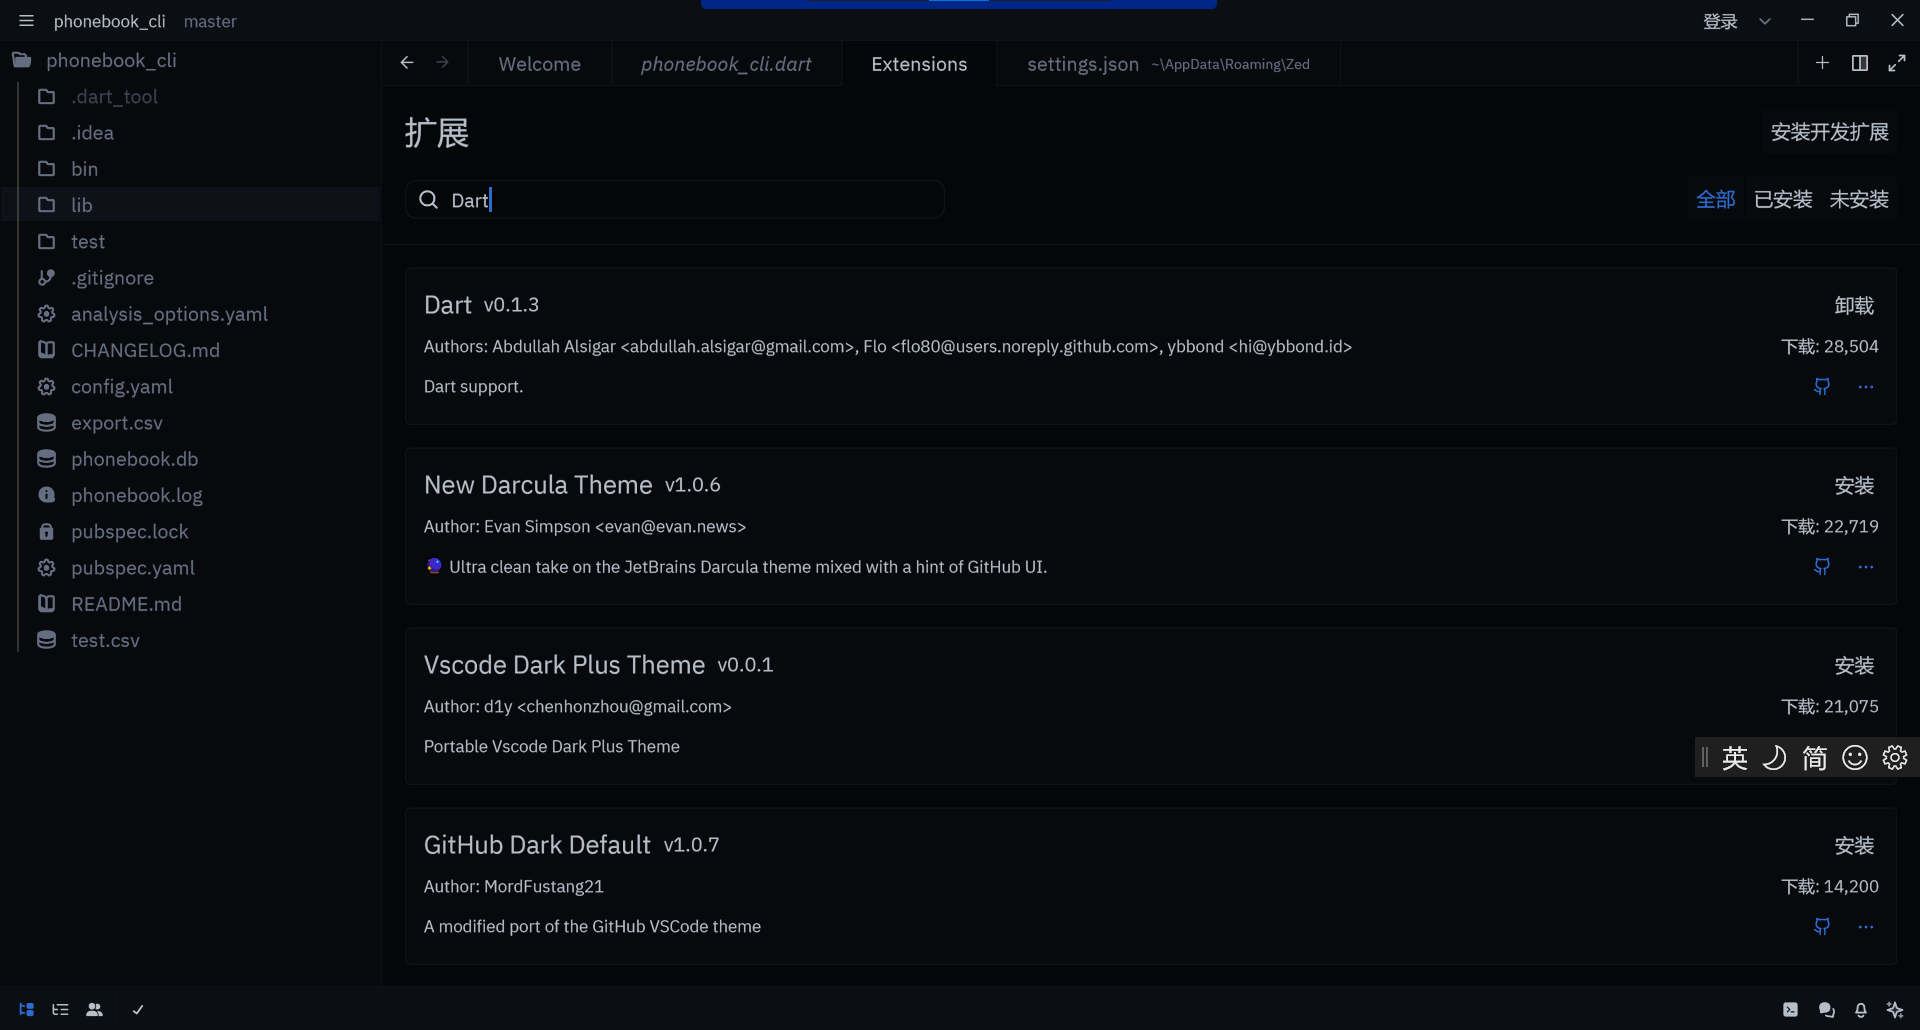Screen dimensions: 1920x1030
Task: Switch to the Welcome tab
Action: [x=539, y=64]
